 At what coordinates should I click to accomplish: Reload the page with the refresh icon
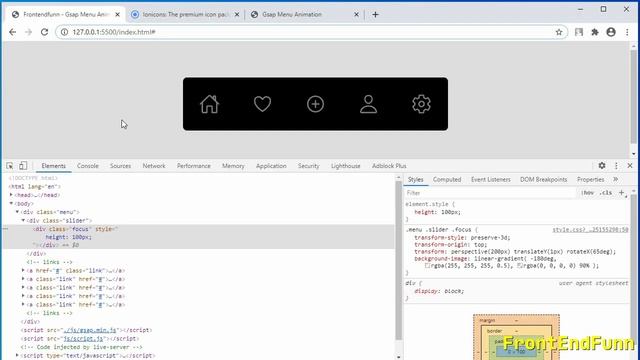coord(44,32)
